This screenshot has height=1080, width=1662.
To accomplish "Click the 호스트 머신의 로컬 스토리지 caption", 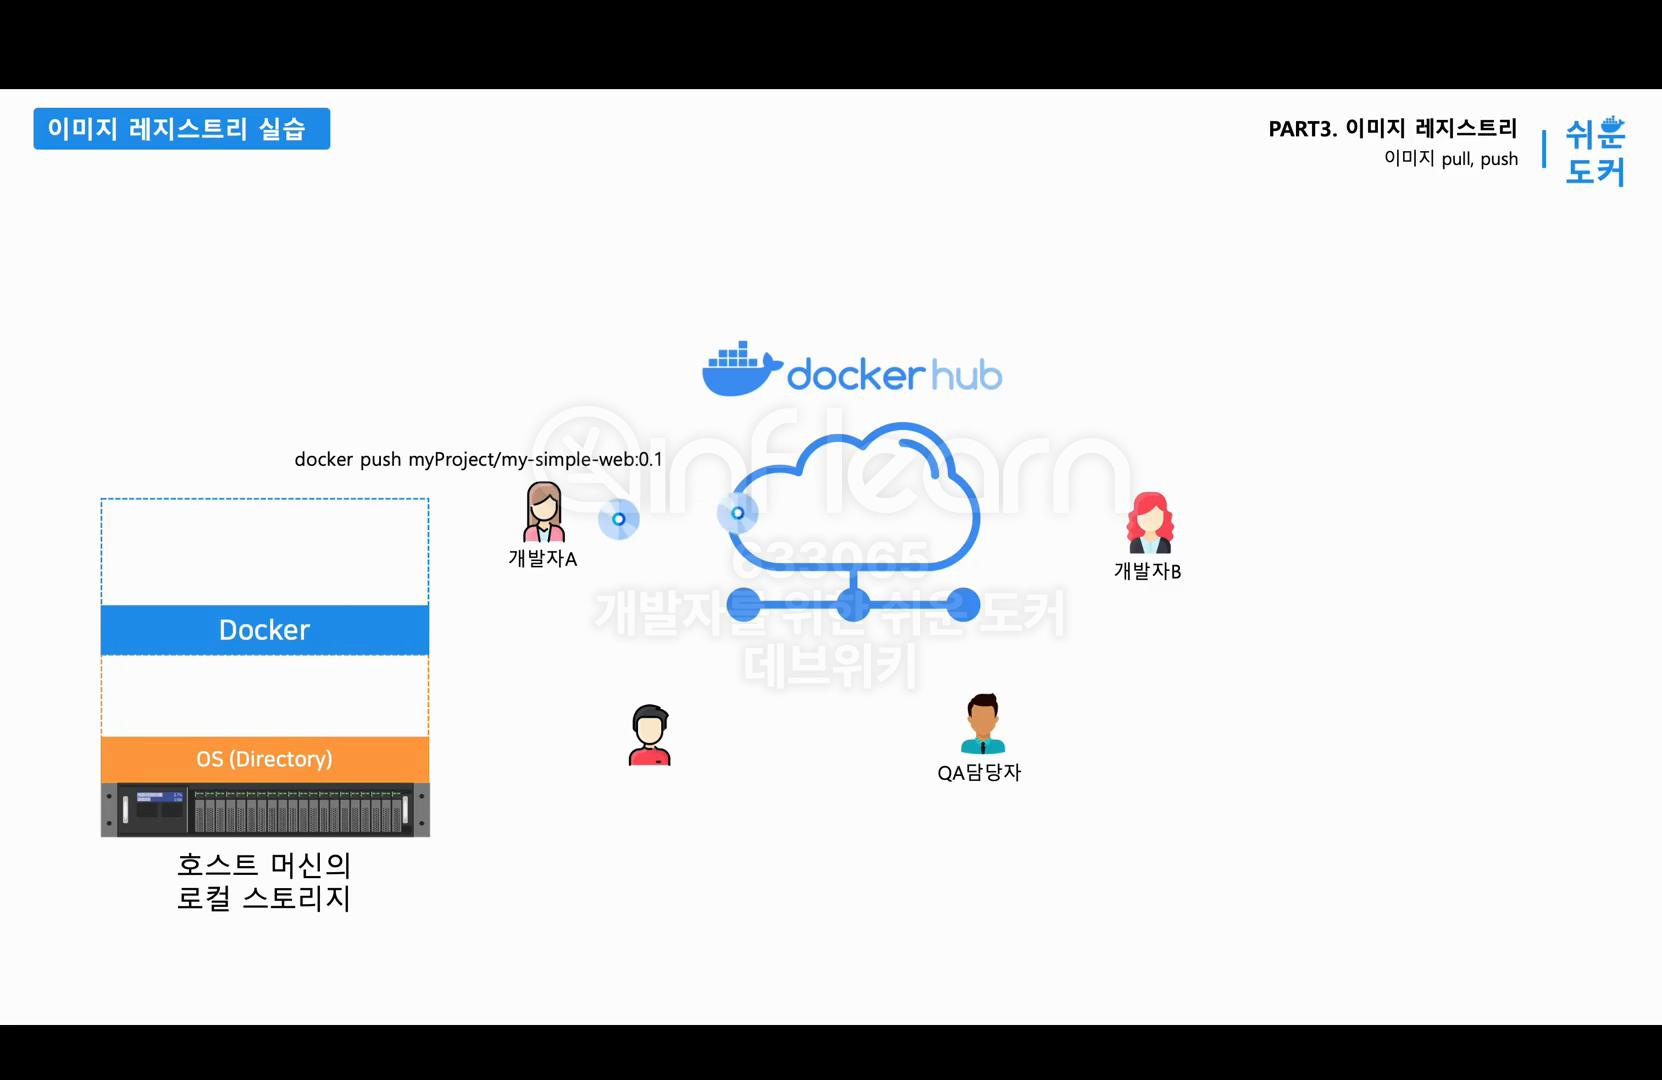I will pyautogui.click(x=264, y=881).
